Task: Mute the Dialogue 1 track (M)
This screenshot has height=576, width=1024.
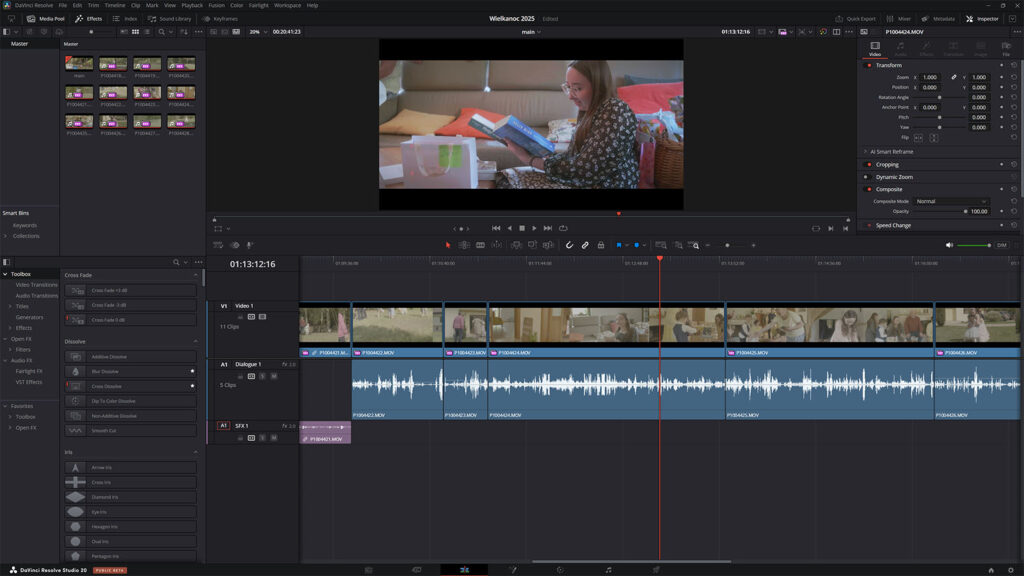Action: coord(274,376)
